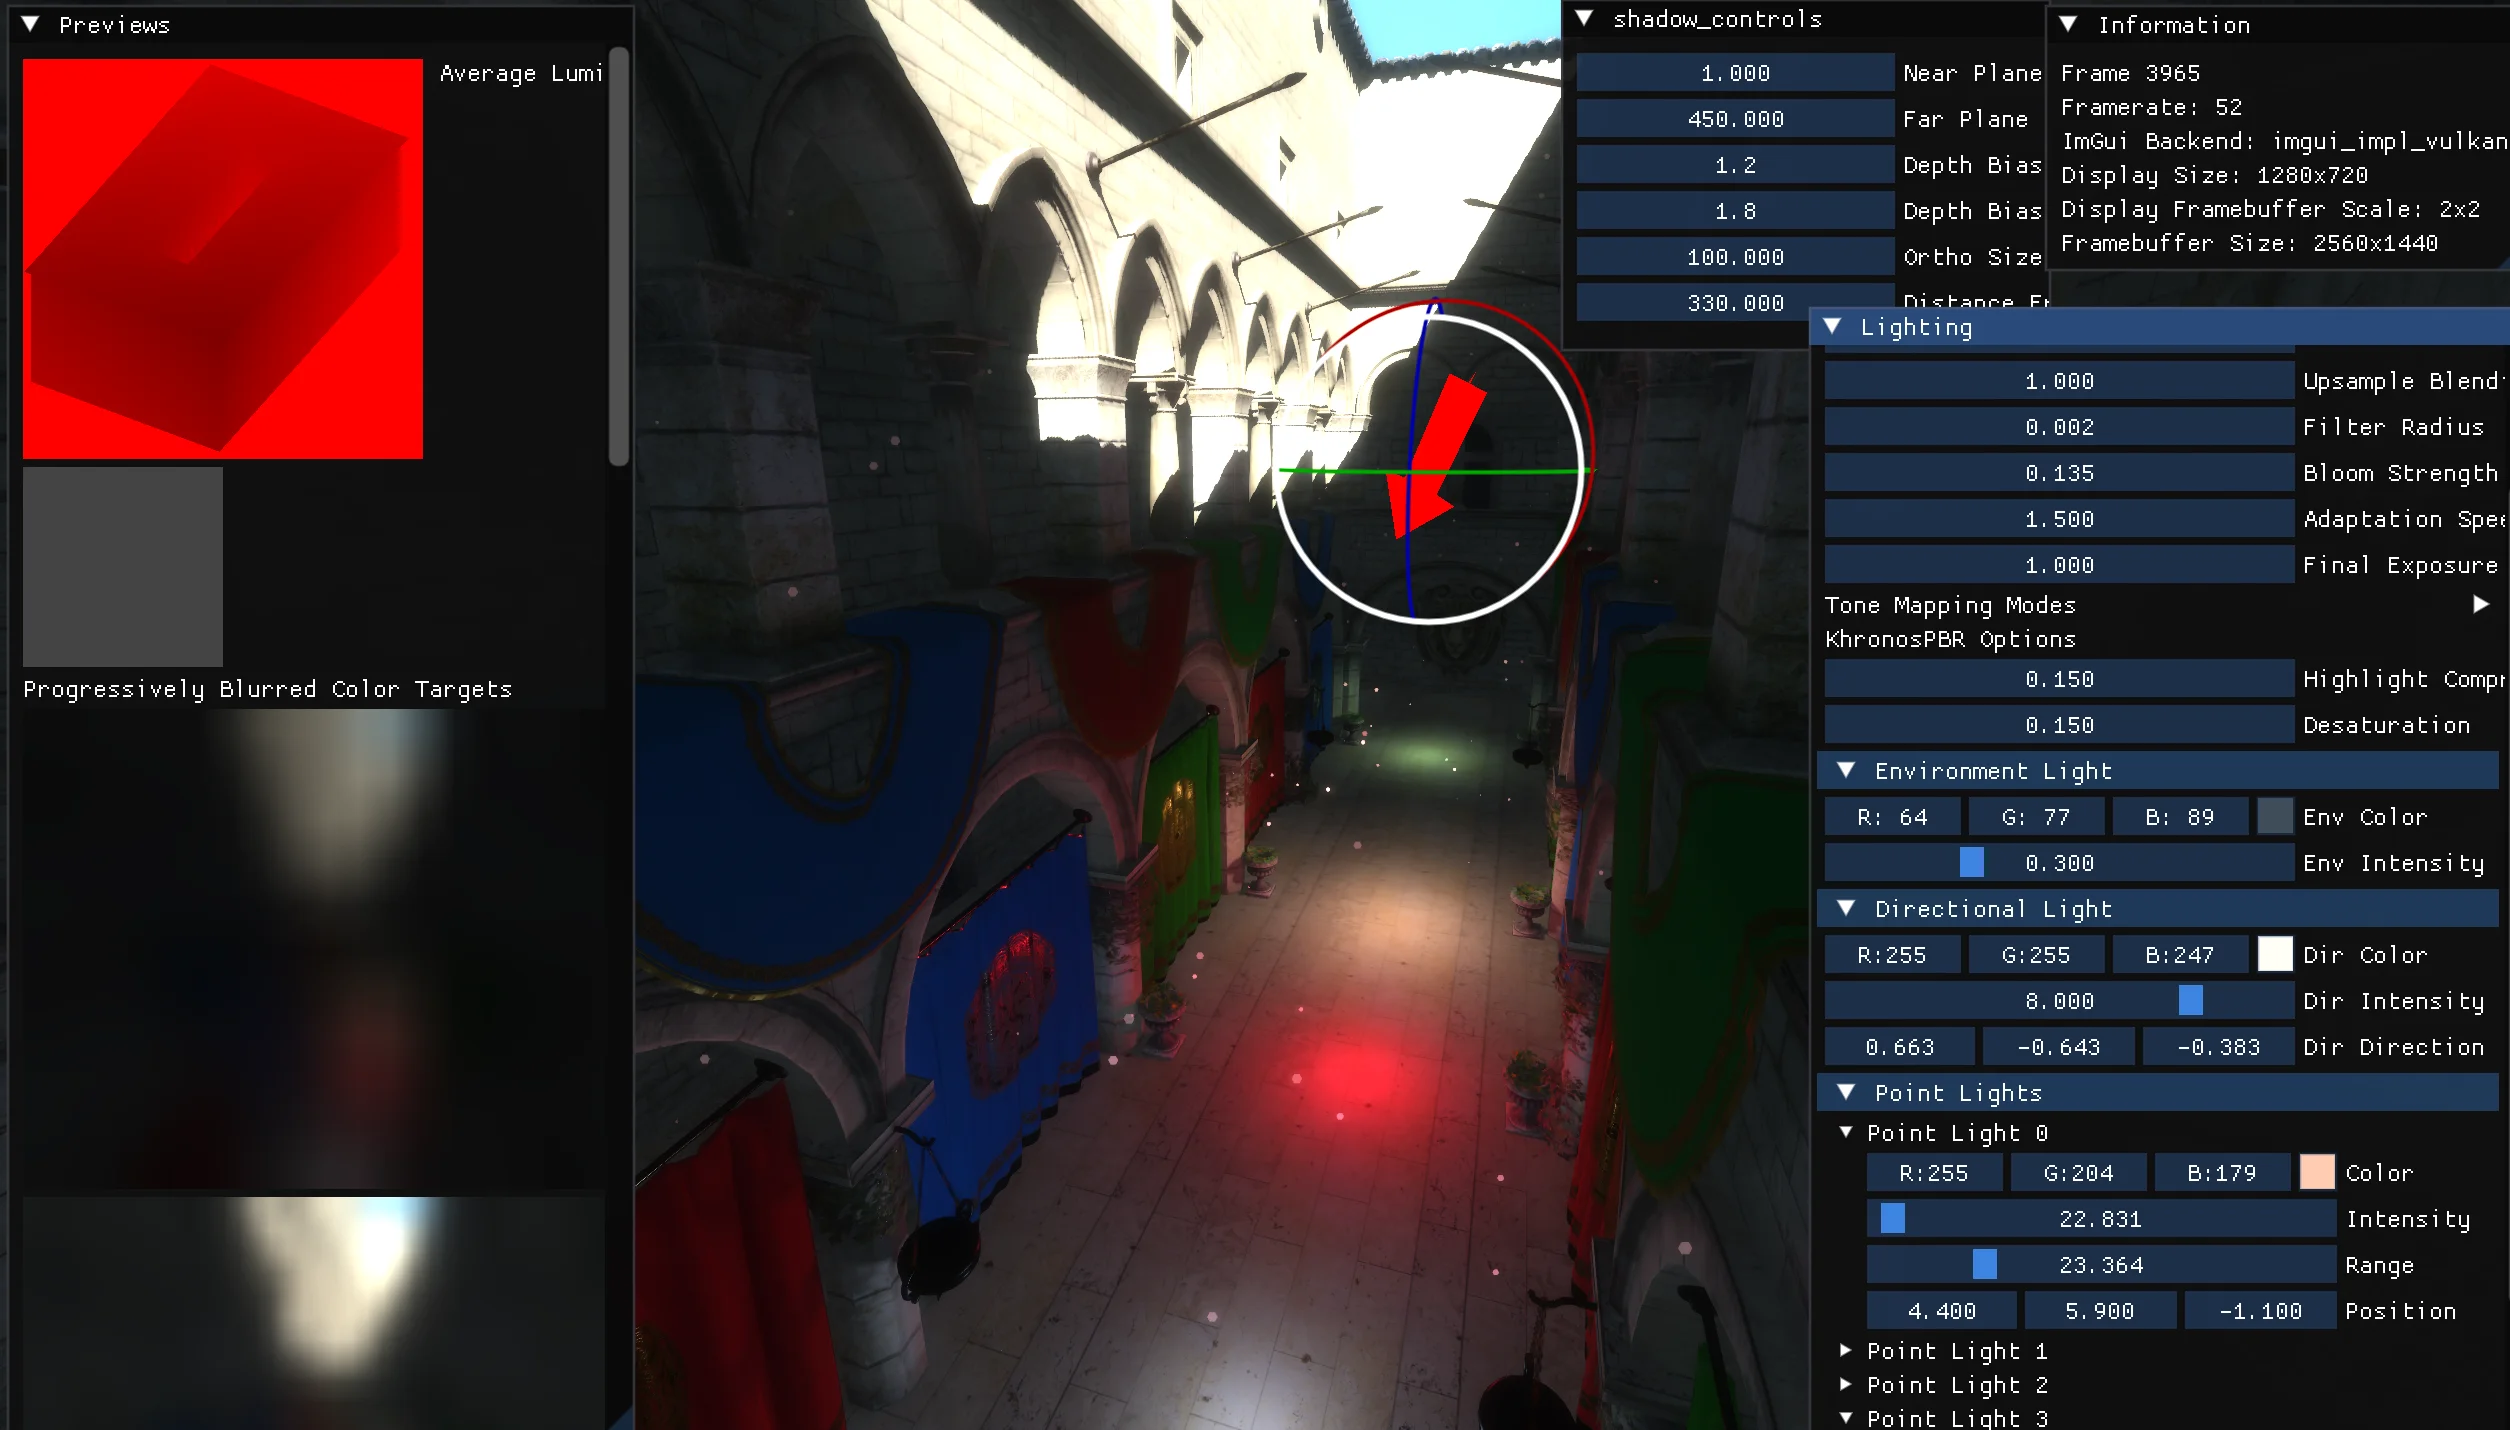The image size is (2510, 1430).
Task: Click Point Light 0 Intensity slider
Action: pos(2101,1218)
